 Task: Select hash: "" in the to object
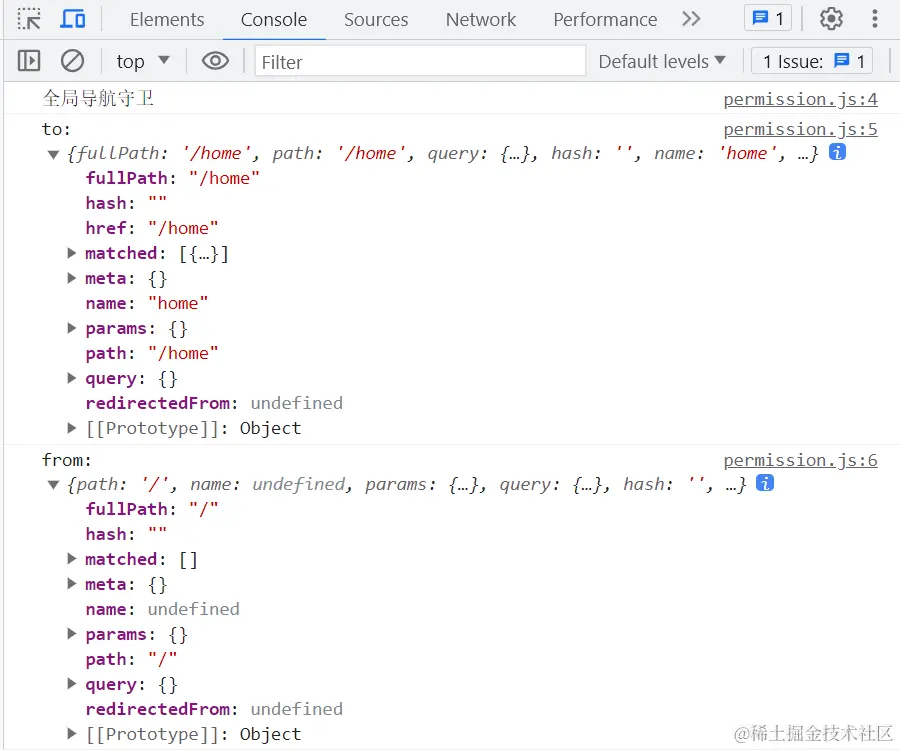tap(126, 203)
